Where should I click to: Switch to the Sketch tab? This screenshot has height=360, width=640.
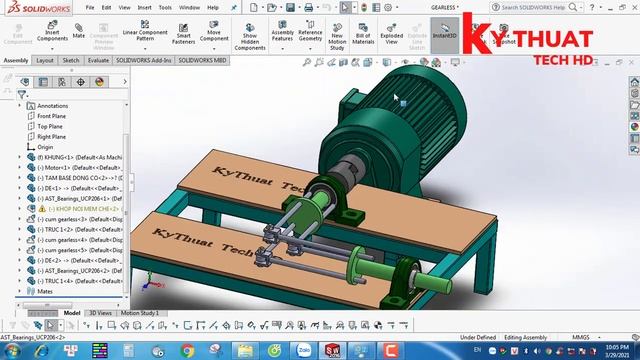click(x=71, y=60)
